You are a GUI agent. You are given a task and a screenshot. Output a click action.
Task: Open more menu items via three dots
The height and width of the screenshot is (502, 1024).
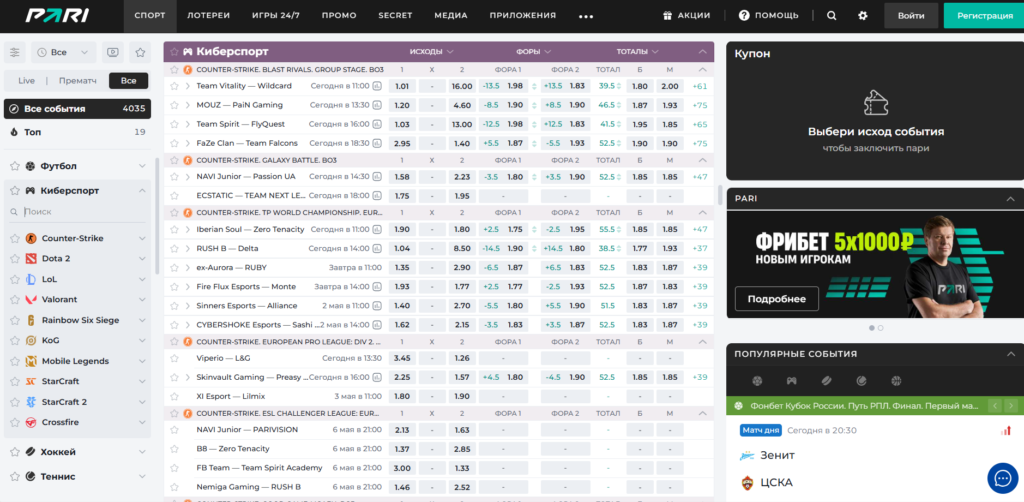tap(586, 16)
